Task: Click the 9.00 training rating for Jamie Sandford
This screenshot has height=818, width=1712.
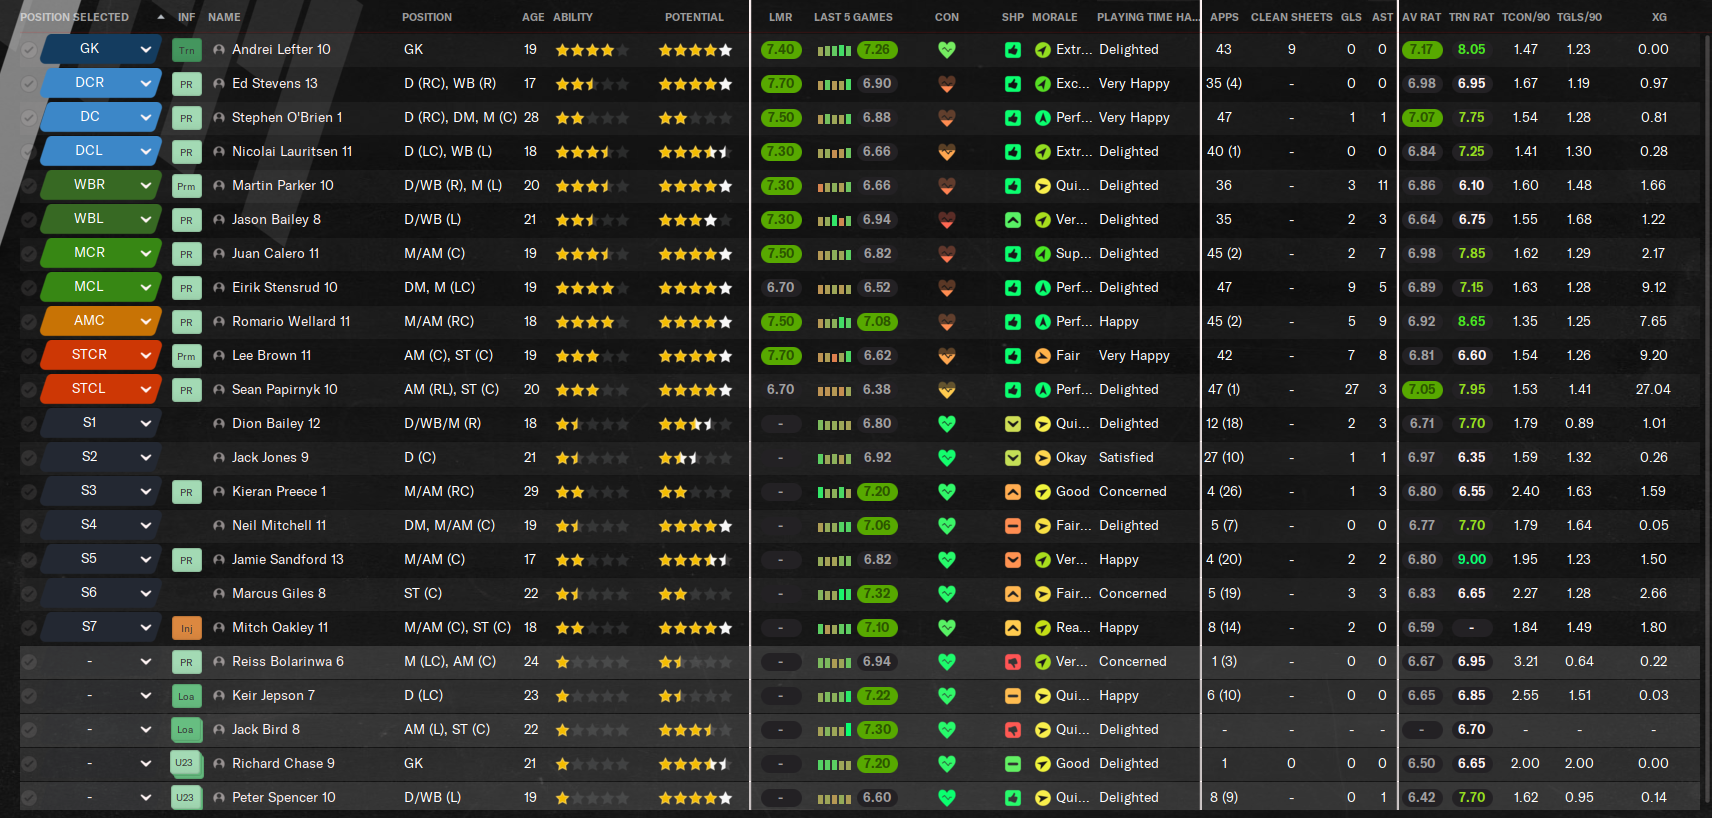Action: (1471, 560)
